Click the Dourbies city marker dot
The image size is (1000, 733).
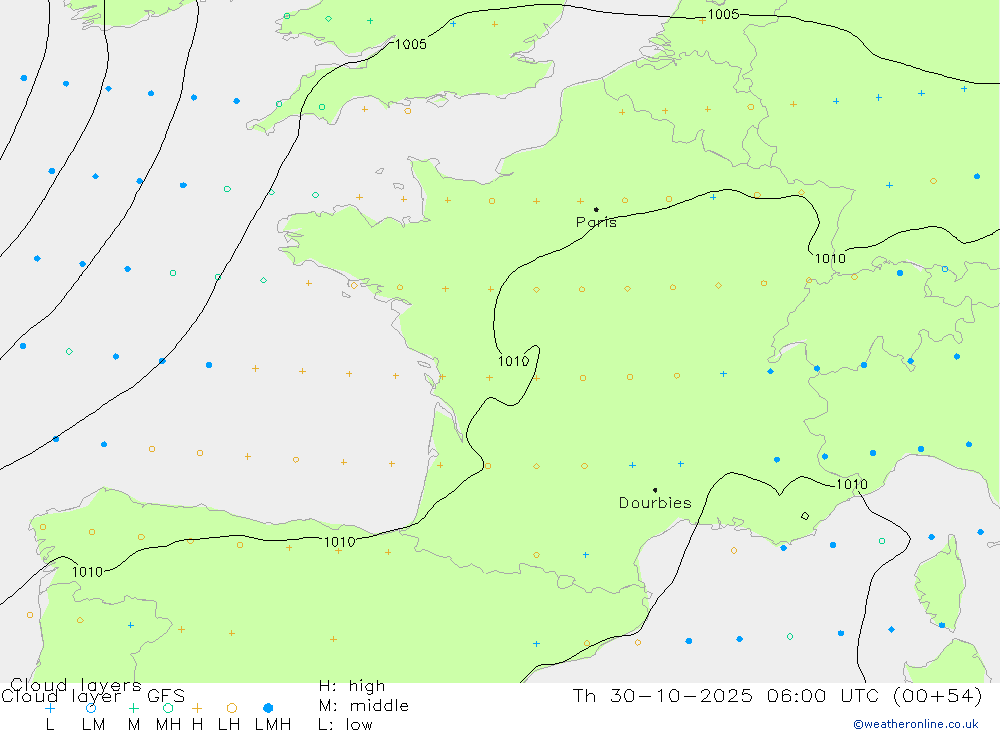point(655,490)
